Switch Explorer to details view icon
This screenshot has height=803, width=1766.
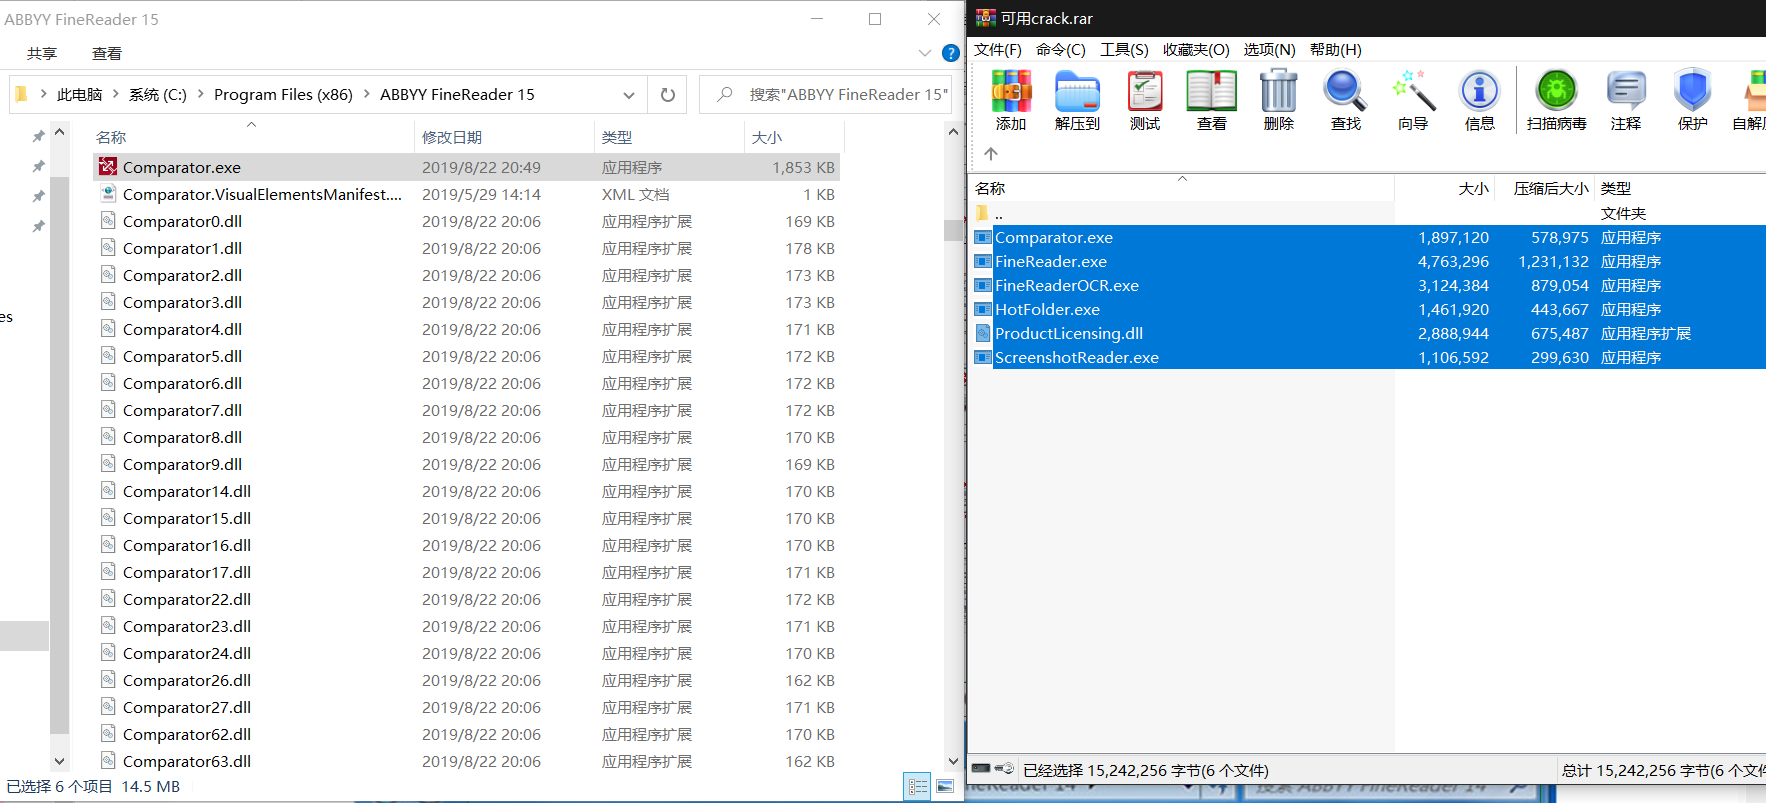(917, 787)
